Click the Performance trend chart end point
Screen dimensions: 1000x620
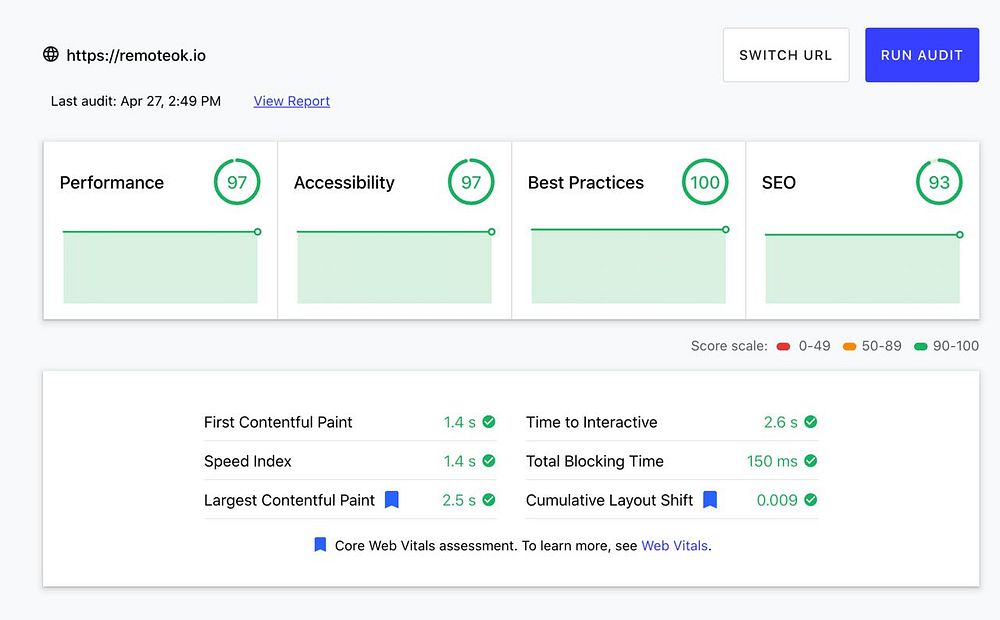pyautogui.click(x=258, y=232)
